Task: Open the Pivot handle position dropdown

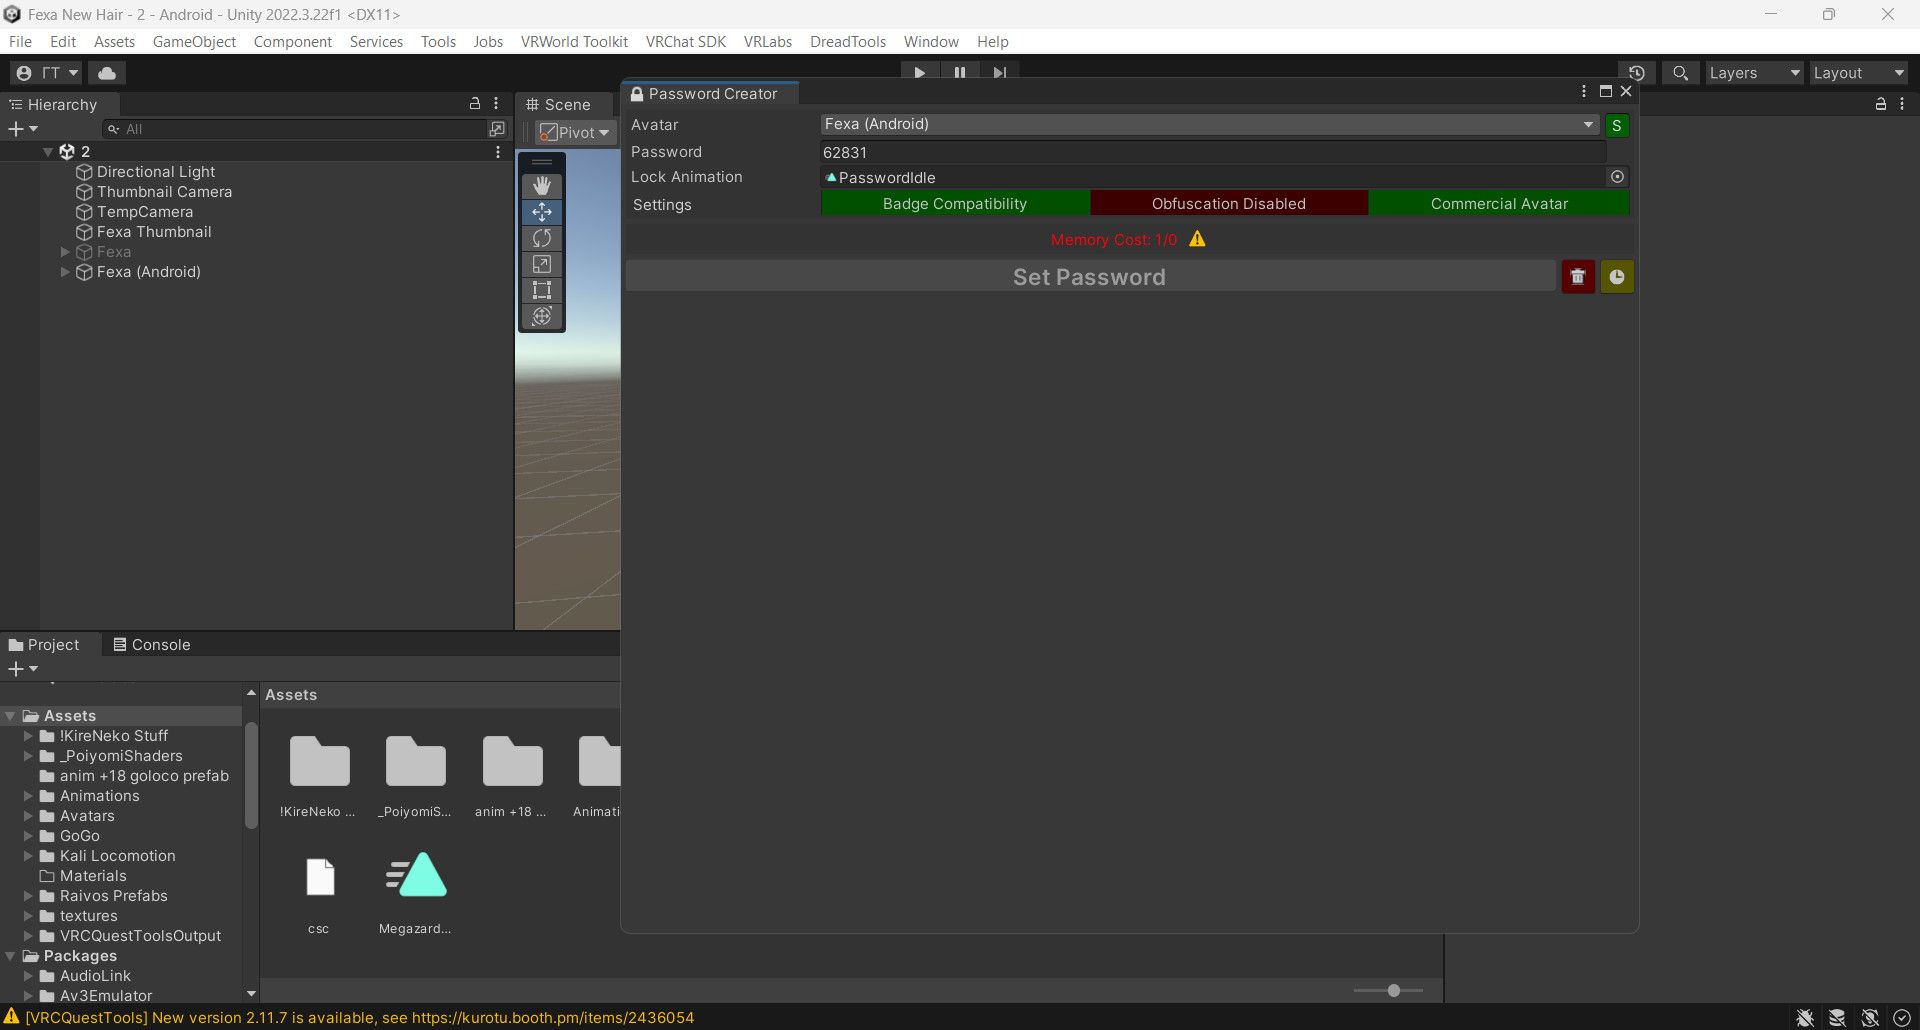Action: coord(575,132)
